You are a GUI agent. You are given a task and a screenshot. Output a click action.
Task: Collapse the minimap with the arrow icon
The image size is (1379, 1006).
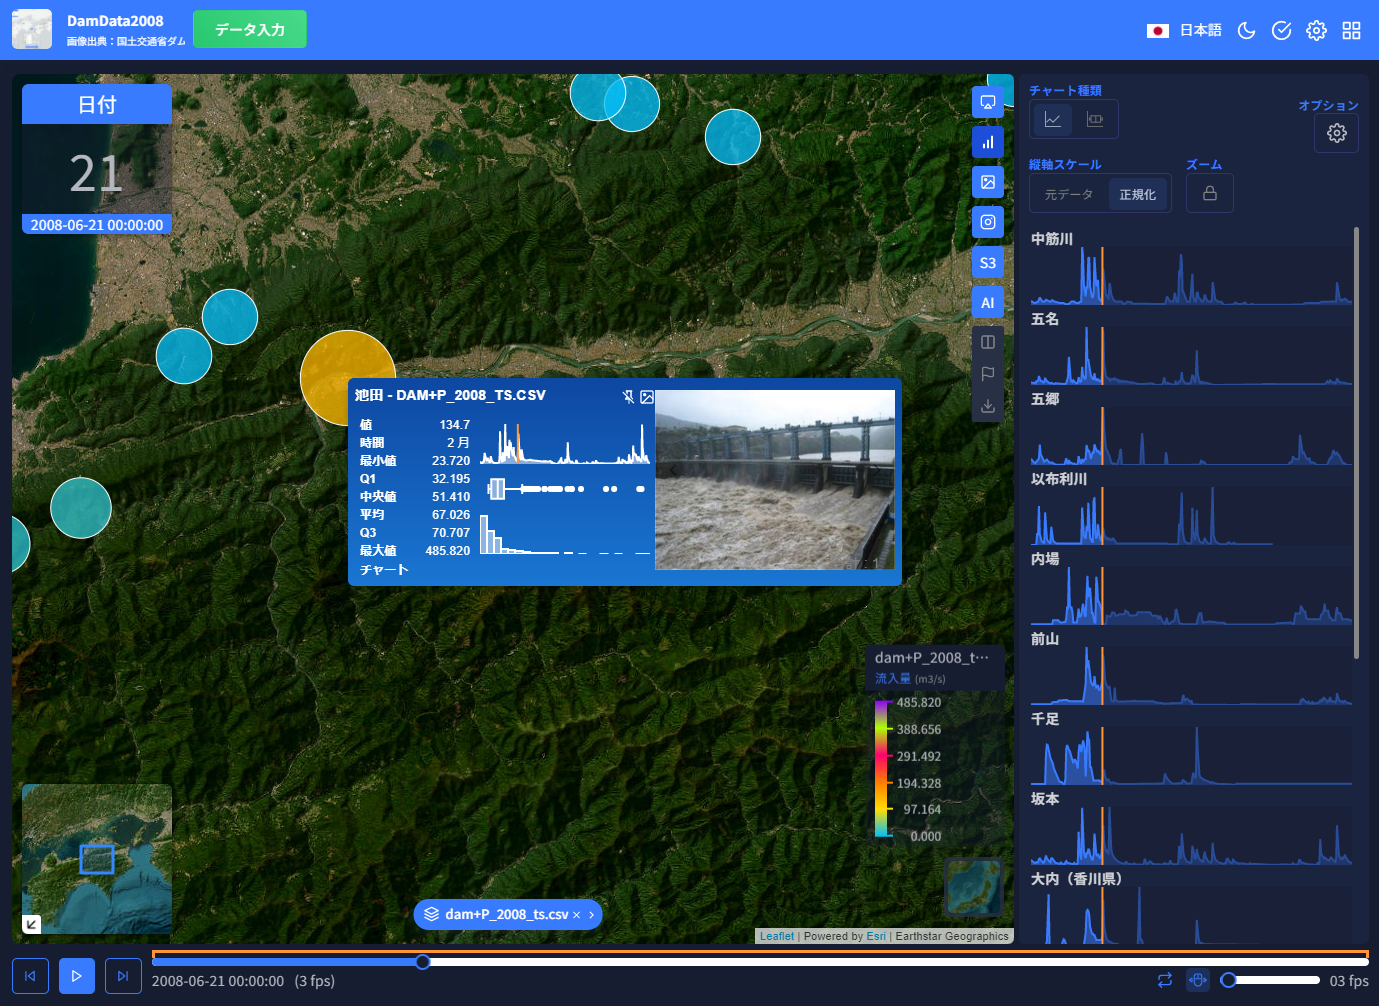[32, 924]
